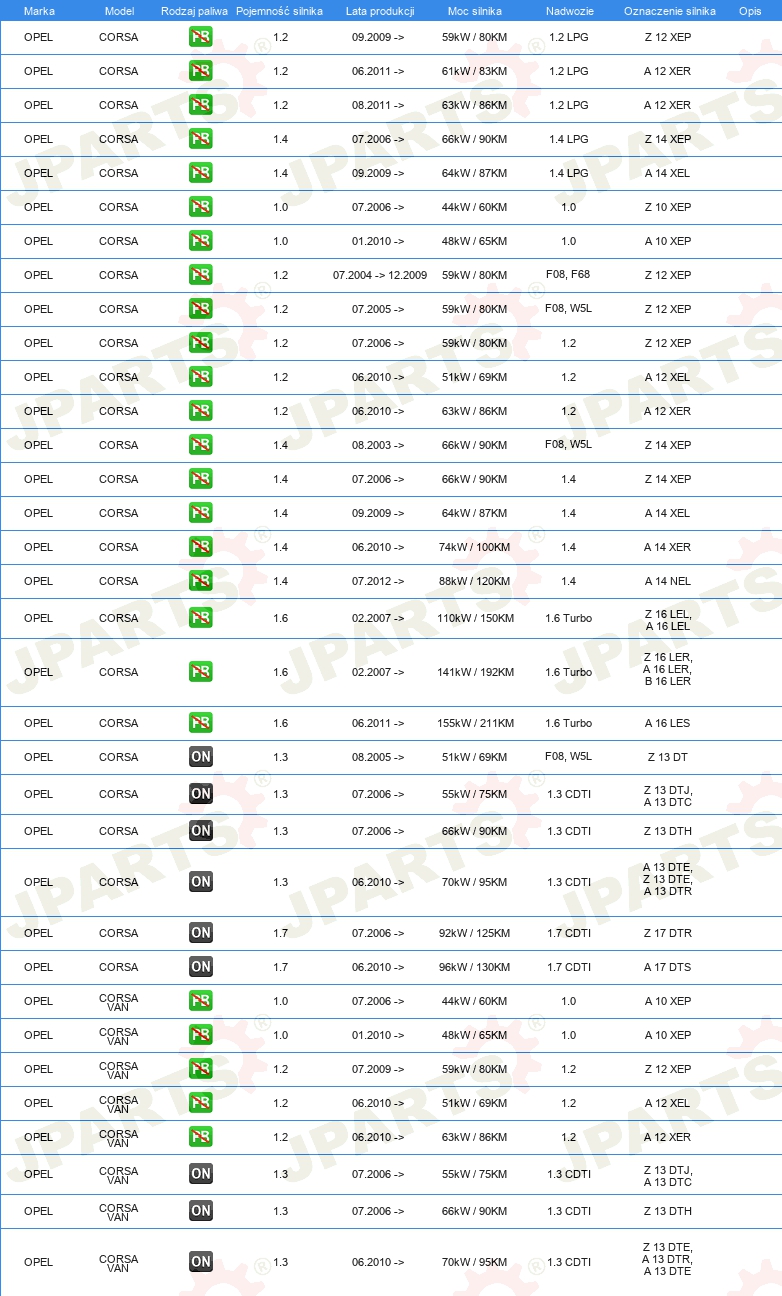The image size is (782, 1296).
Task: Select the Oznaczenie silnika column header
Action: pyautogui.click(x=670, y=10)
